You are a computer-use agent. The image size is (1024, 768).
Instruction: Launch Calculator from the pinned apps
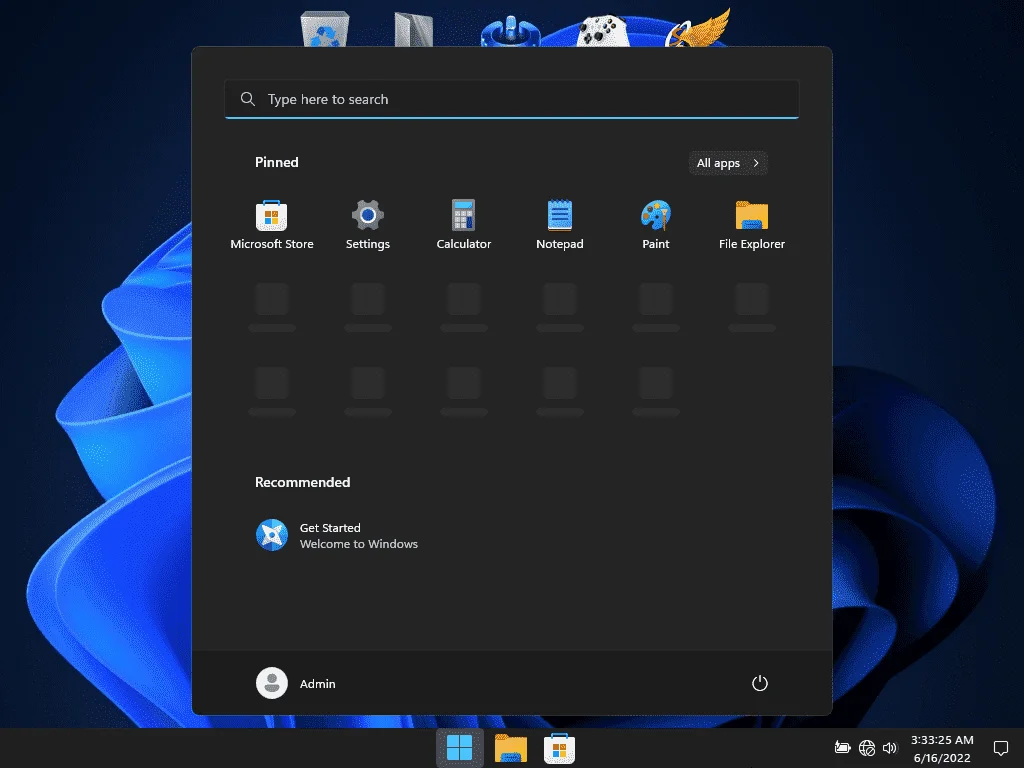tap(464, 225)
